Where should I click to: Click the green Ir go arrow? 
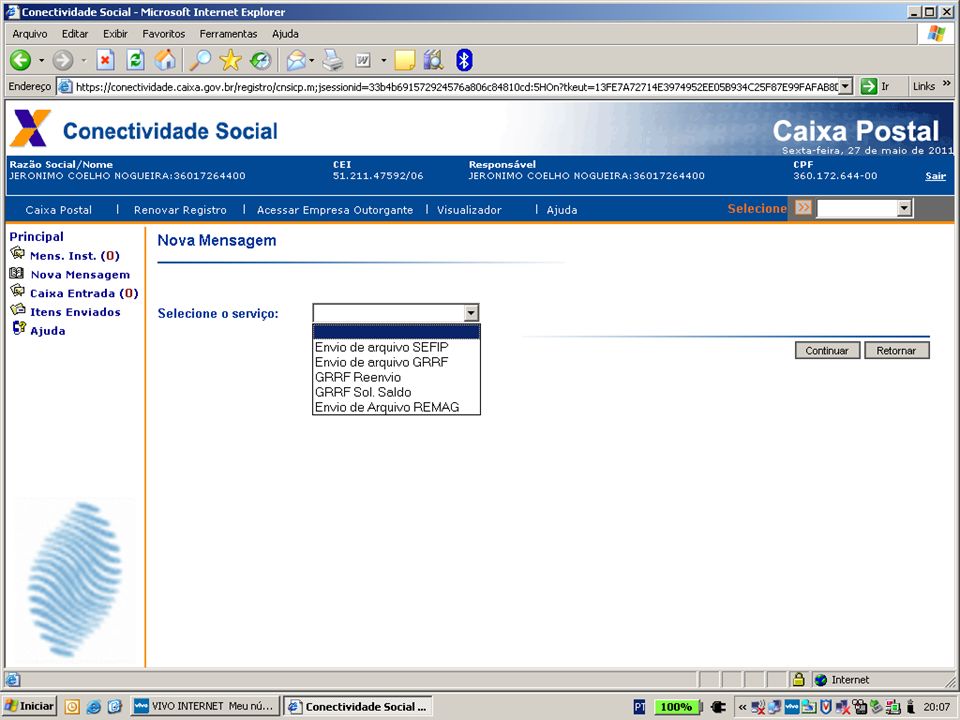(869, 86)
